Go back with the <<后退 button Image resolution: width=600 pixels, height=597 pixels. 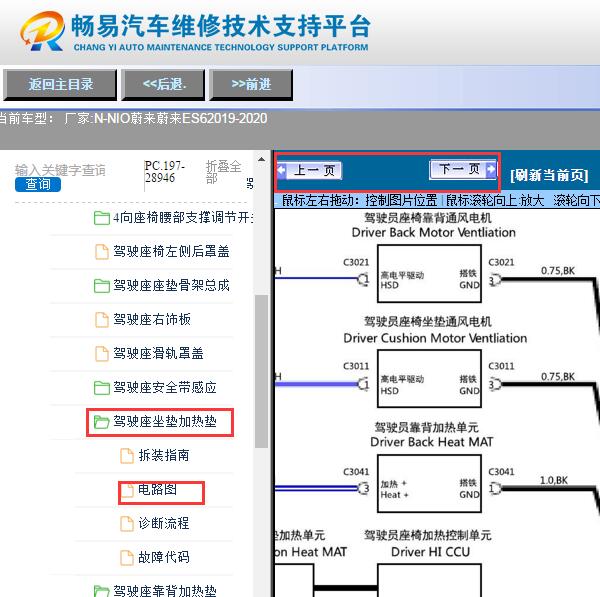tap(163, 85)
